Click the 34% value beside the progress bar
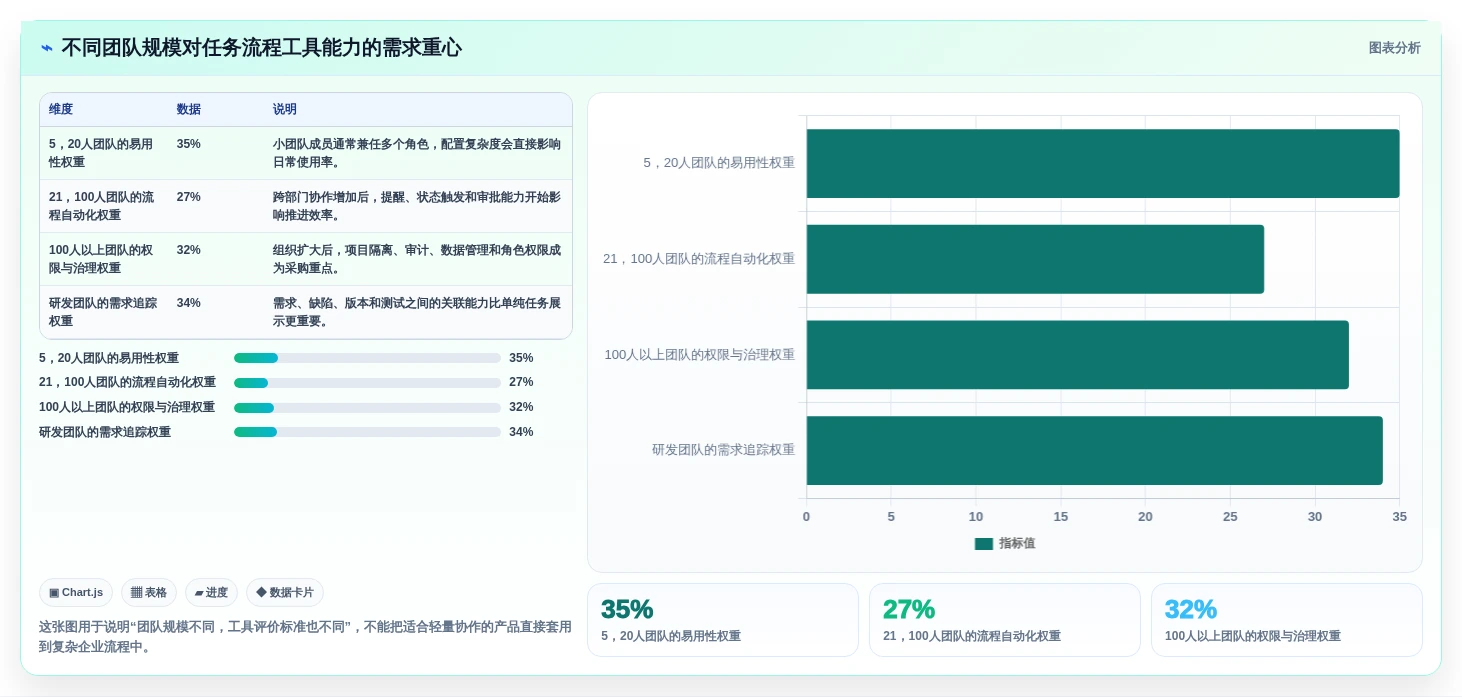The height and width of the screenshot is (697, 1462). point(521,432)
